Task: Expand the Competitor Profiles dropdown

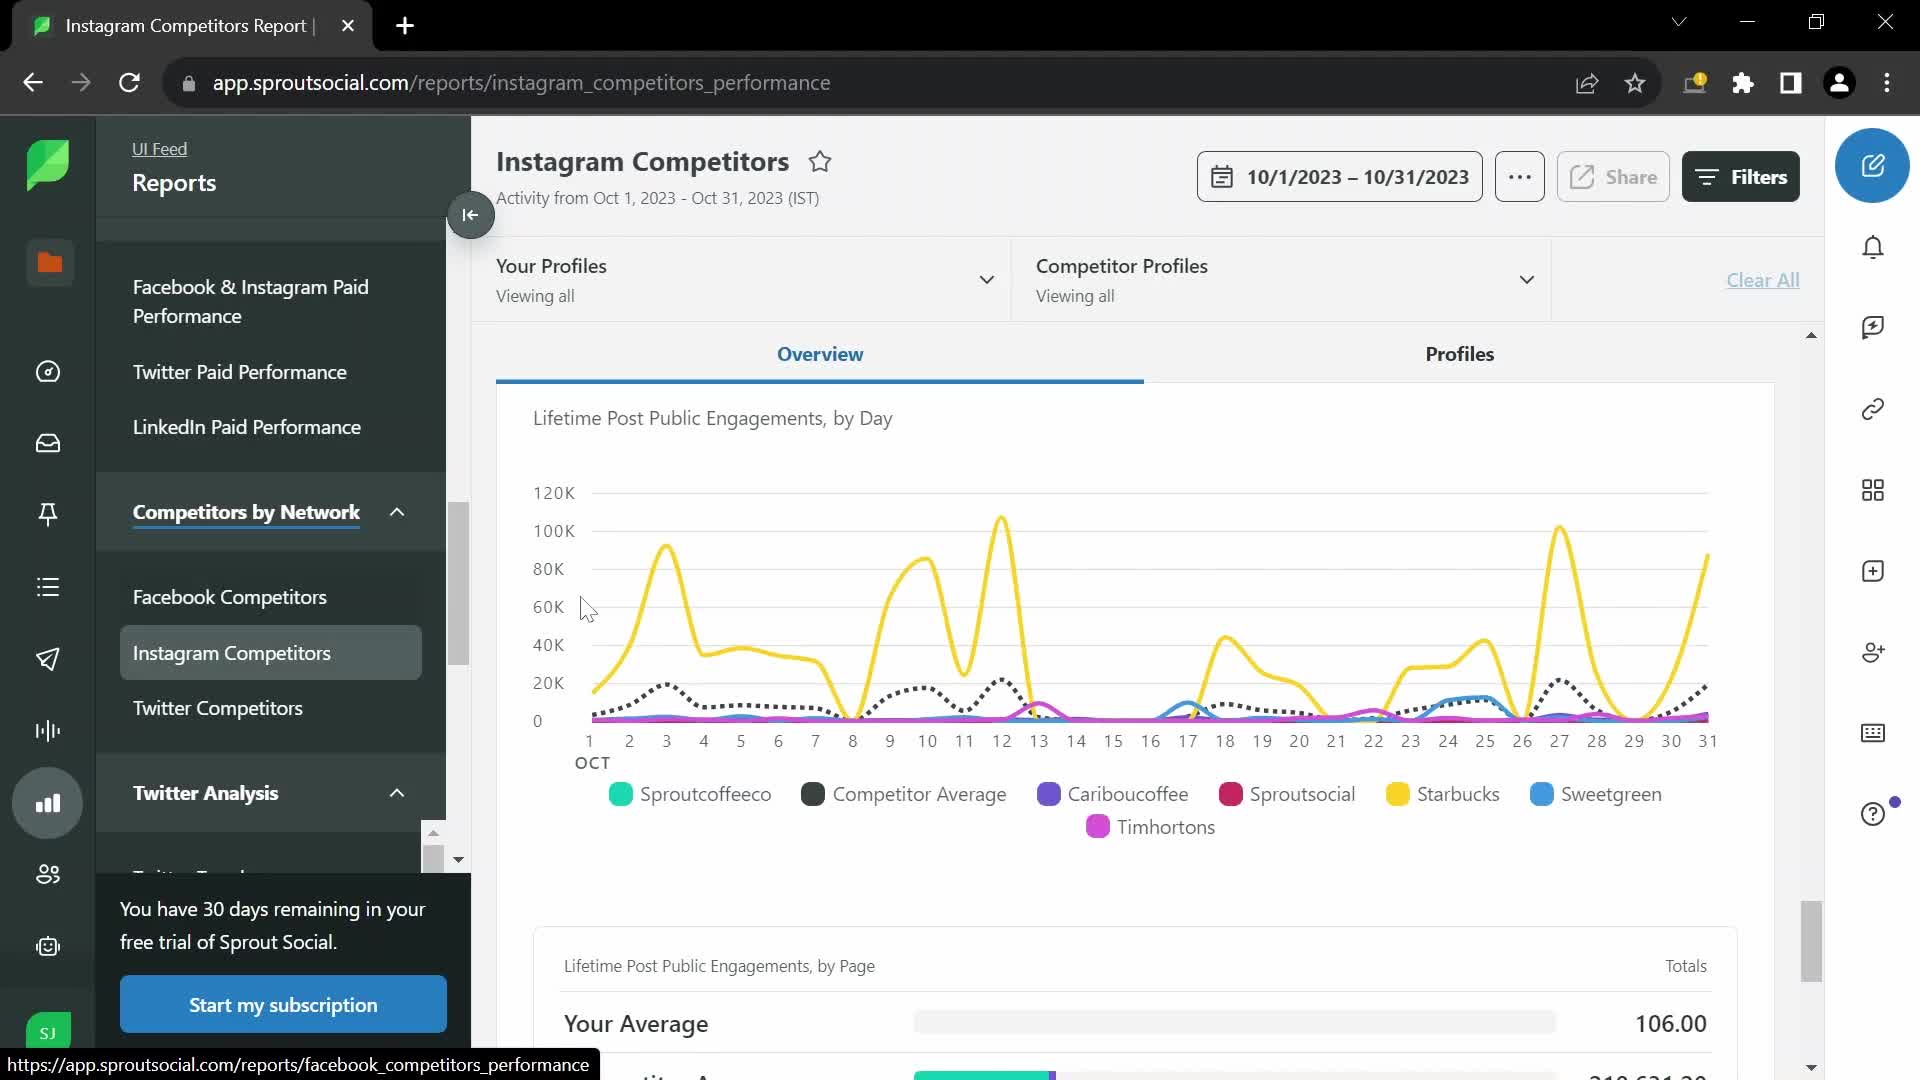Action: (1527, 280)
